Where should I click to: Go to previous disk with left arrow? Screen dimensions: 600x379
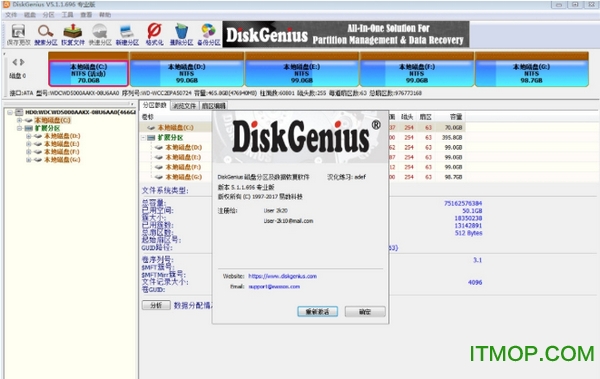click(x=15, y=62)
